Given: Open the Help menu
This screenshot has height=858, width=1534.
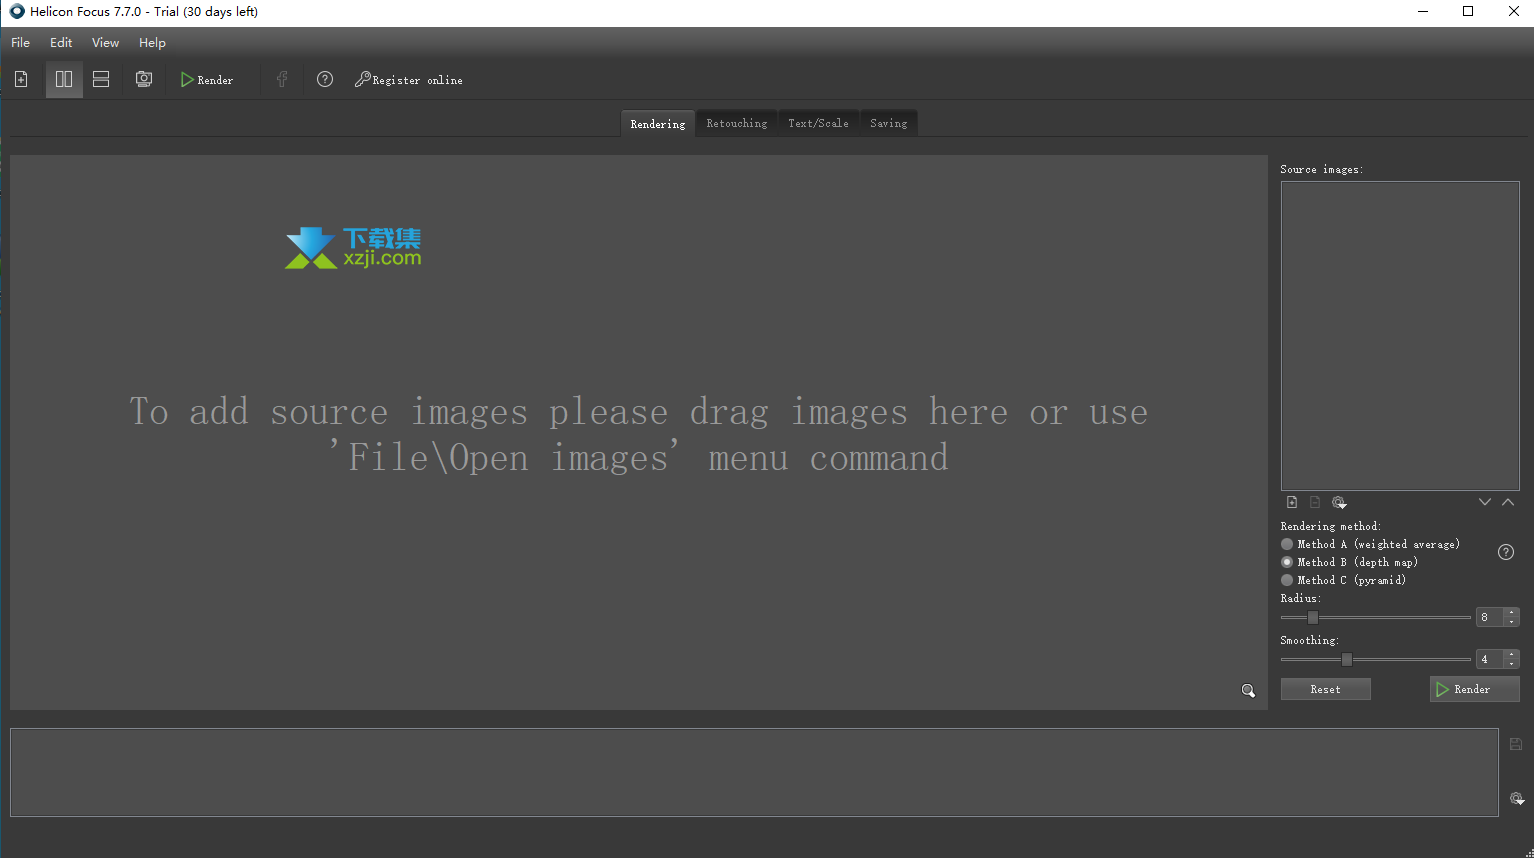Looking at the screenshot, I should pyautogui.click(x=152, y=42).
